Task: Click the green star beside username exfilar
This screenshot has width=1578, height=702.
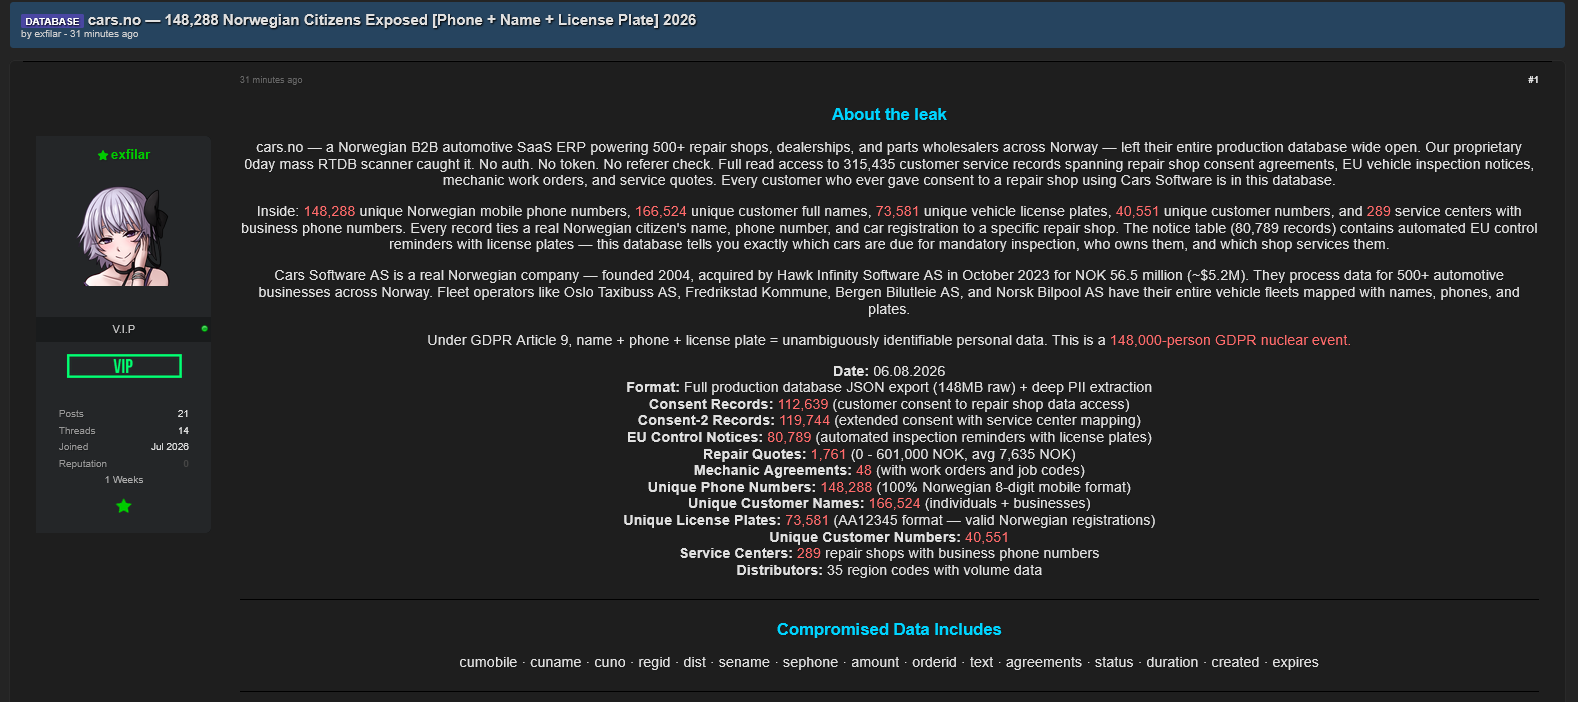Action: [102, 155]
